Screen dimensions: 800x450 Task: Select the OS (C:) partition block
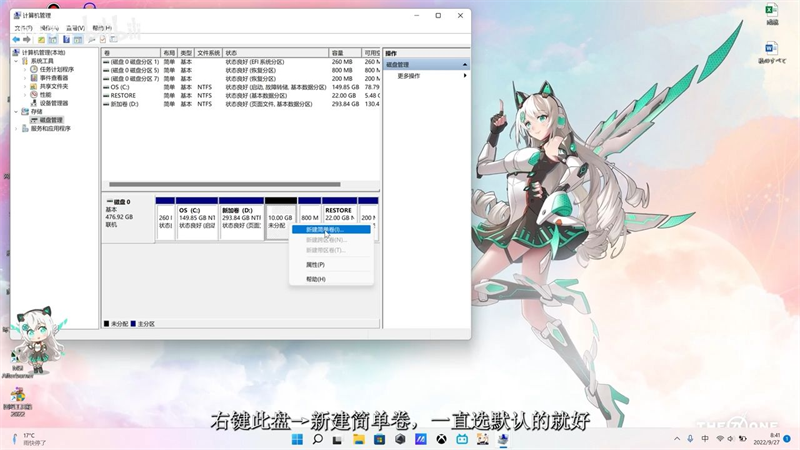197,218
